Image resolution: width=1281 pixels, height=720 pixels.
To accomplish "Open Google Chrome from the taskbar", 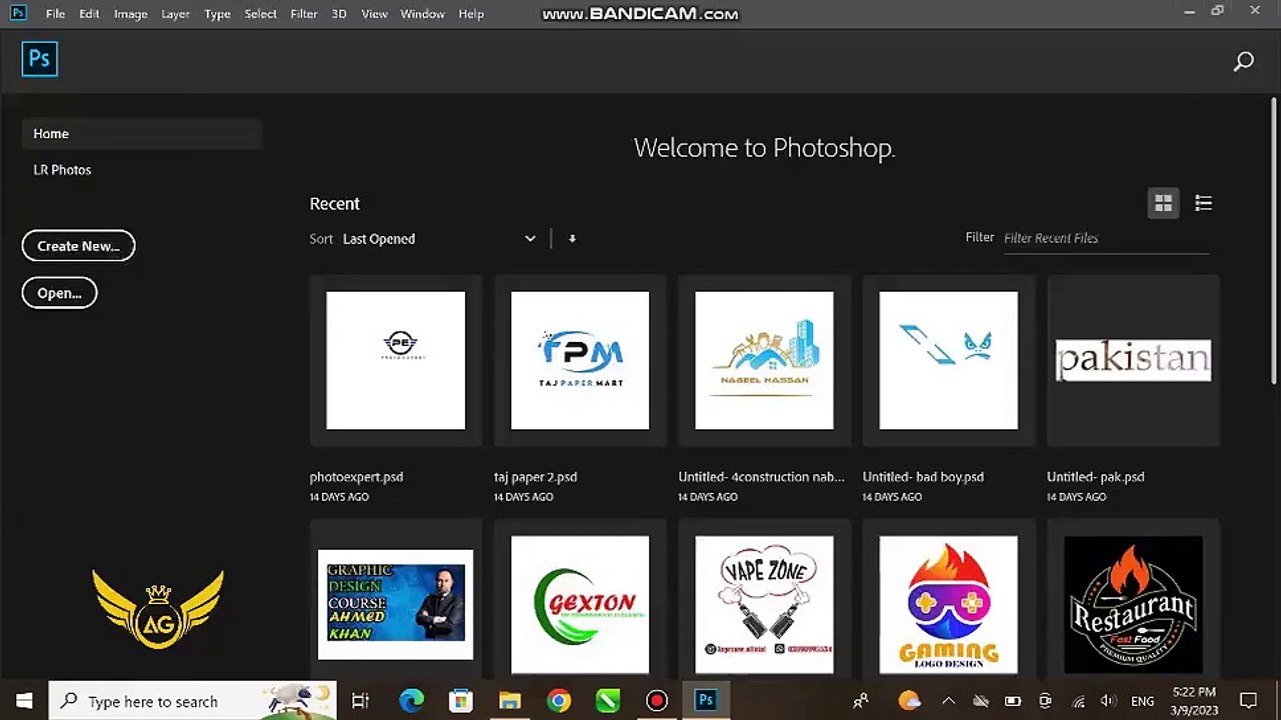I will (x=559, y=701).
